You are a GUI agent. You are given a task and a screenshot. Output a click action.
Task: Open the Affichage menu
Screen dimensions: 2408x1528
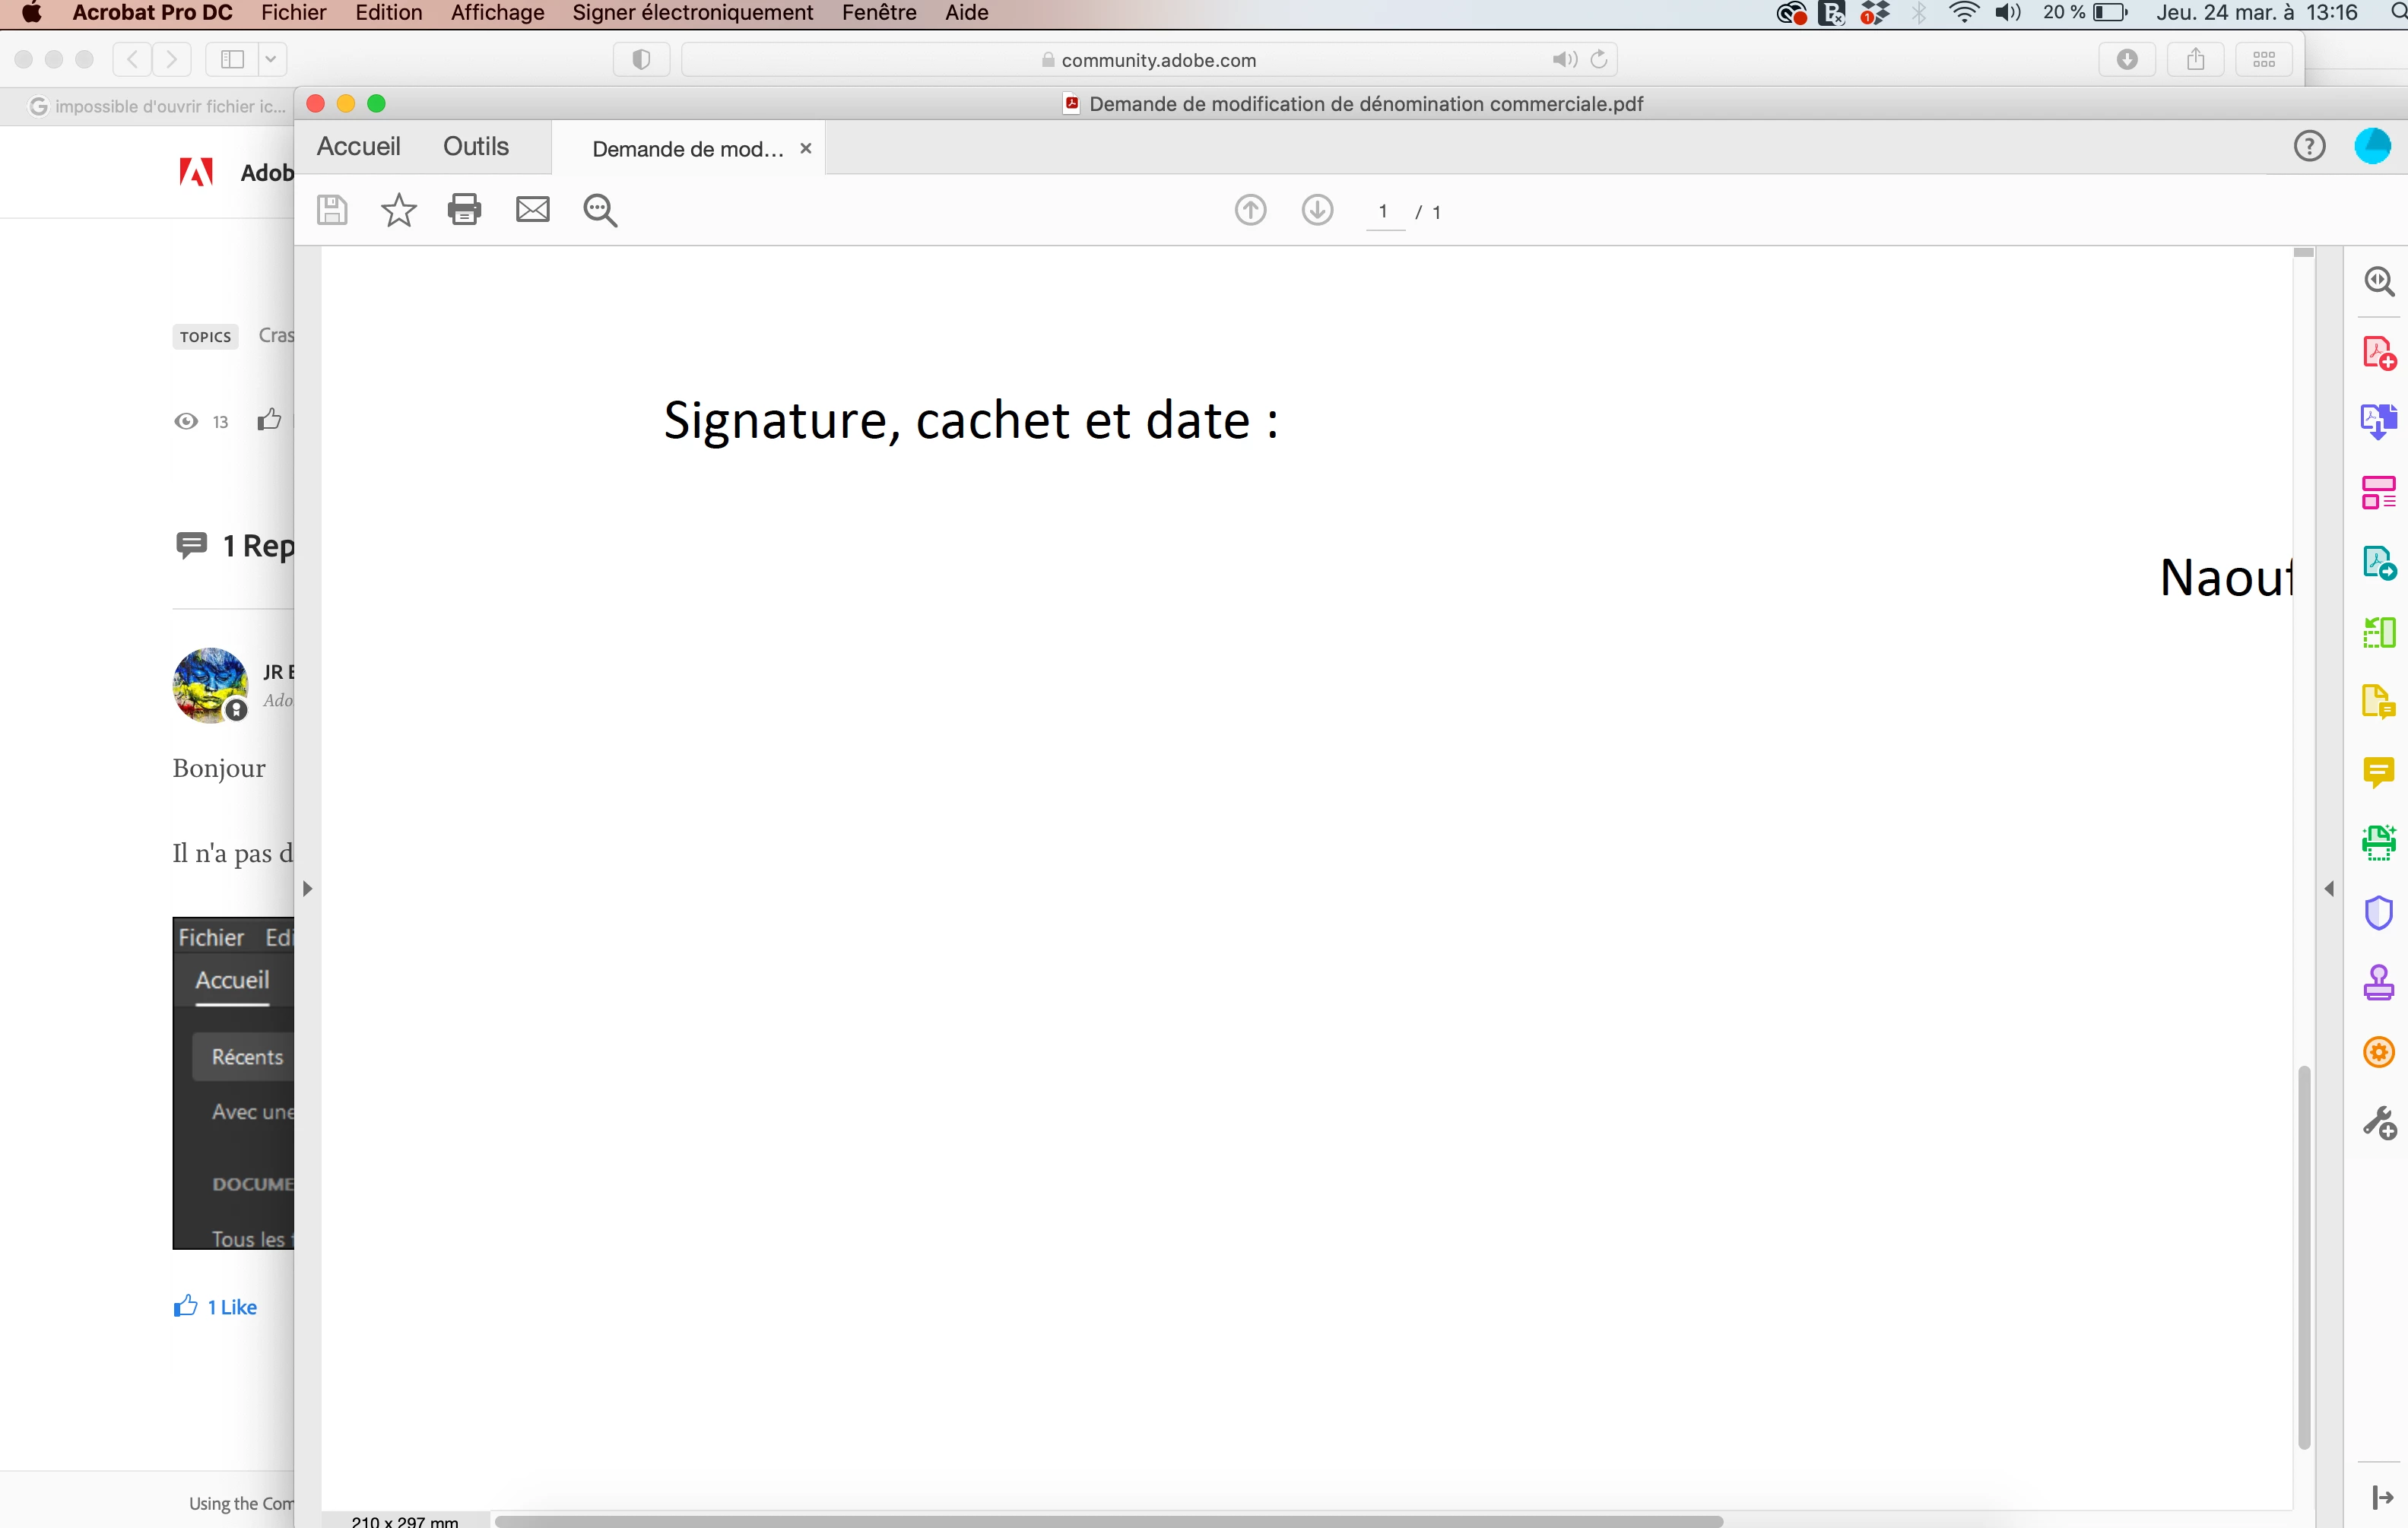point(497,13)
